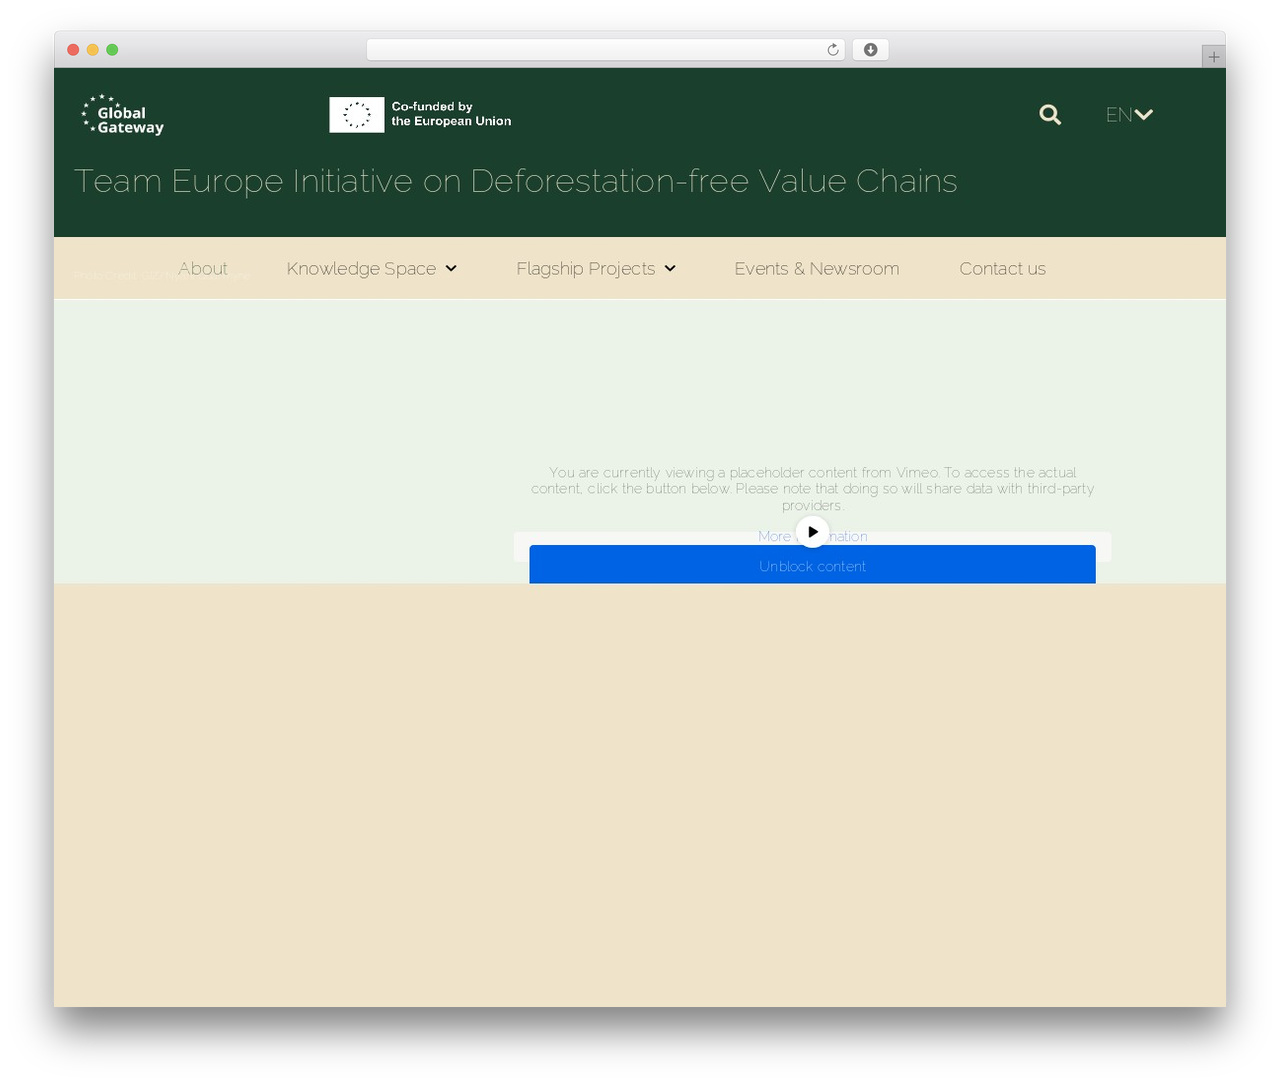The width and height of the screenshot is (1280, 1084).
Task: Focus the browser address bar
Action: tap(605, 50)
